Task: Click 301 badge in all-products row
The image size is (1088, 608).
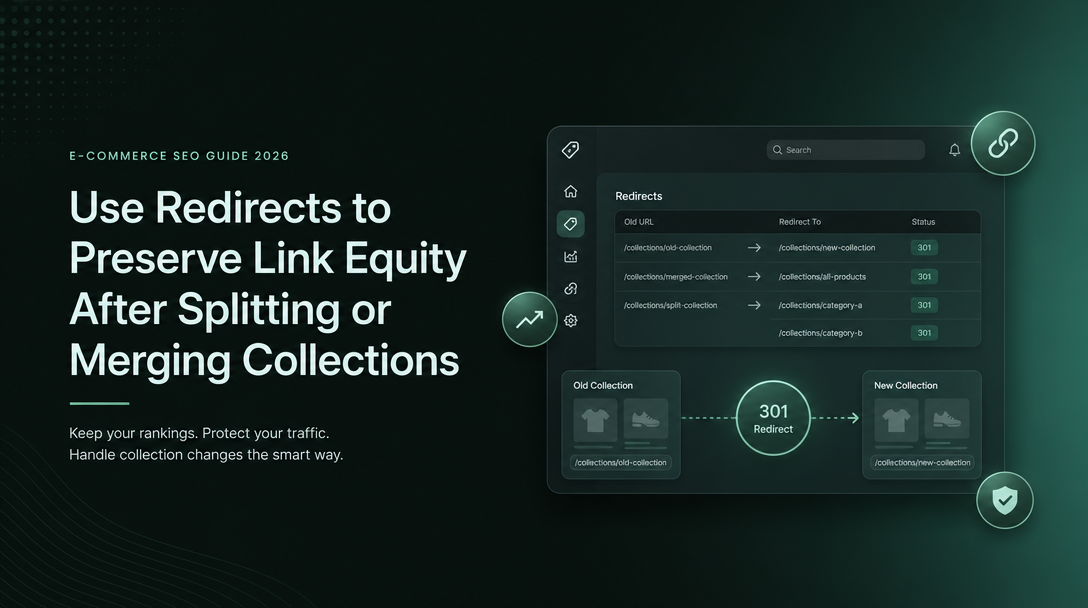Action: (924, 277)
